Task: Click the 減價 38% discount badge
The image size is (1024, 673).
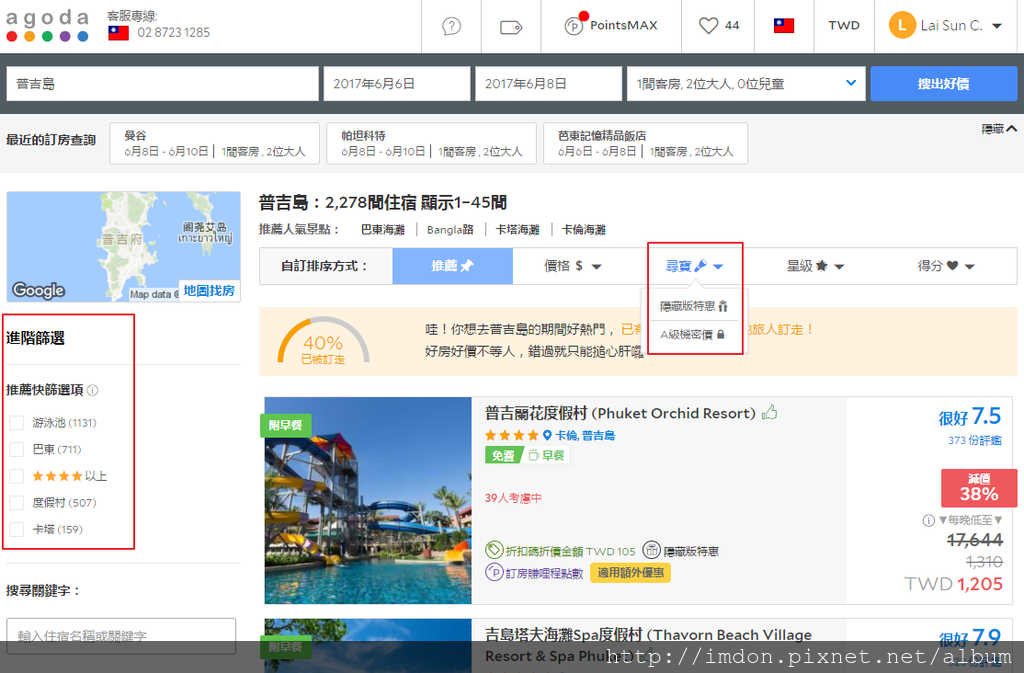Action: coord(979,488)
